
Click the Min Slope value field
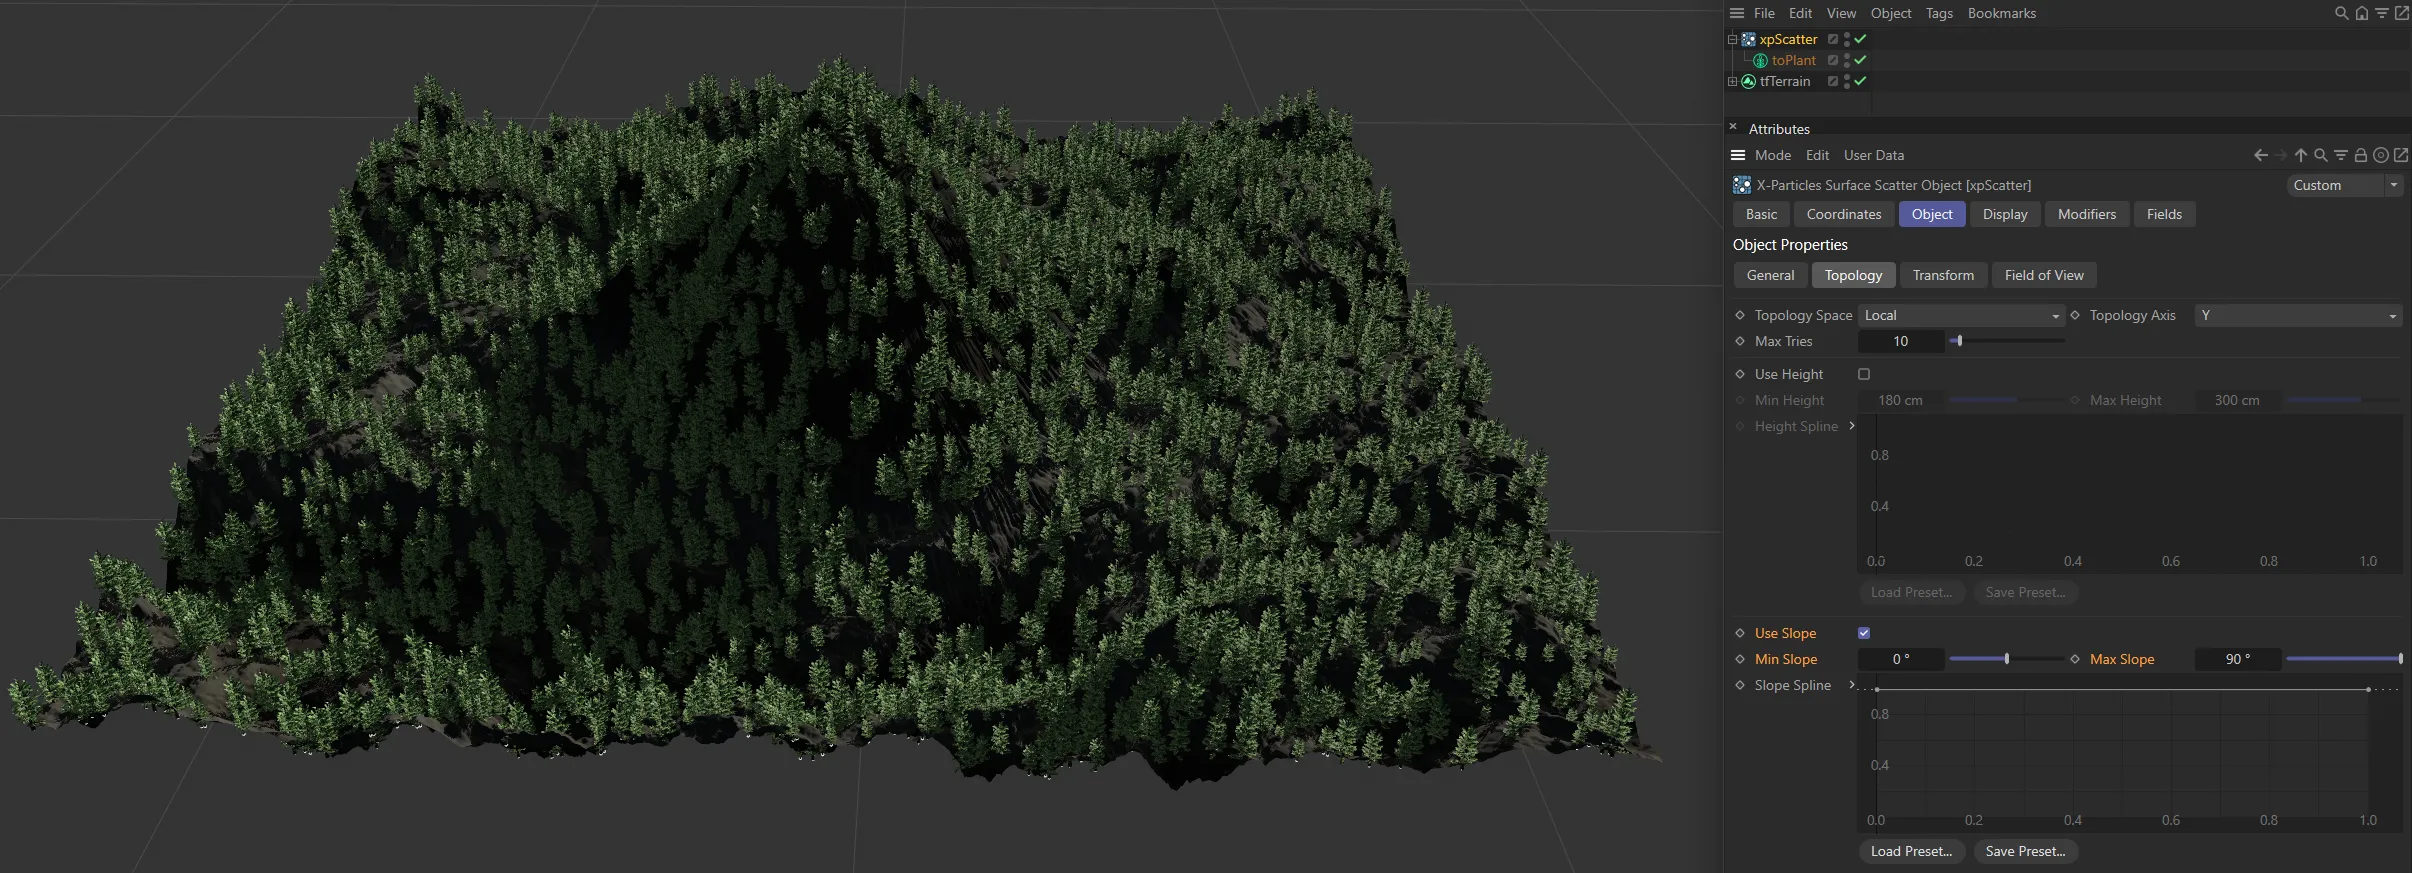(x=1901, y=659)
